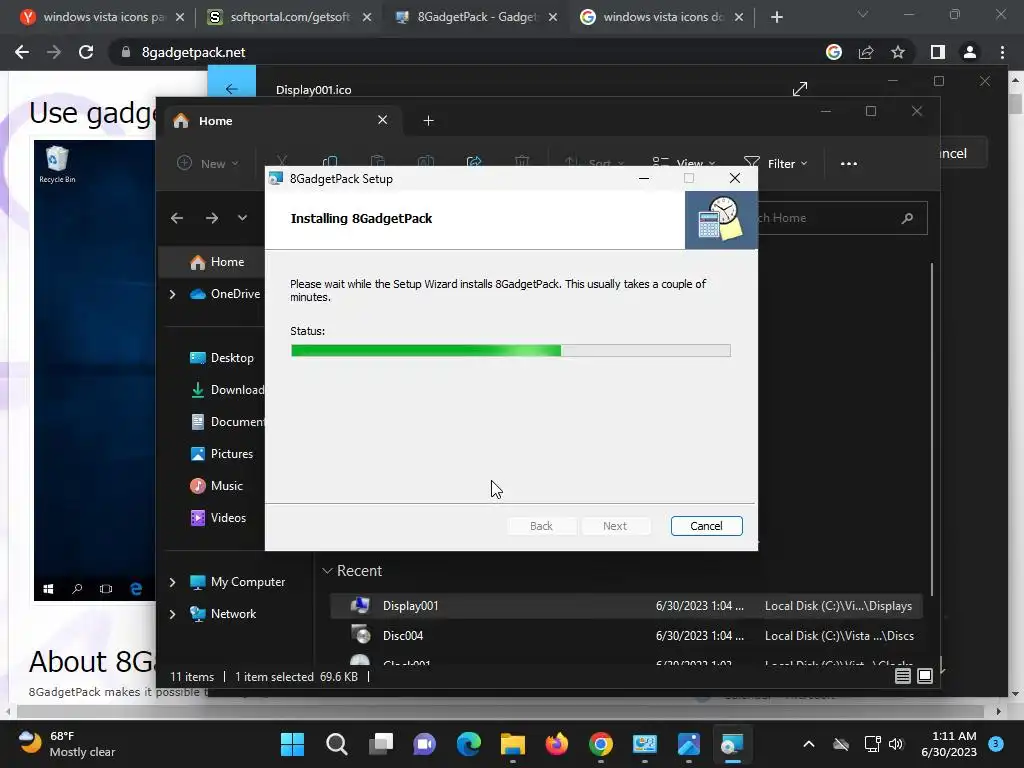The image size is (1024, 768).
Task: Select the Display001 recent file
Action: pos(626,606)
